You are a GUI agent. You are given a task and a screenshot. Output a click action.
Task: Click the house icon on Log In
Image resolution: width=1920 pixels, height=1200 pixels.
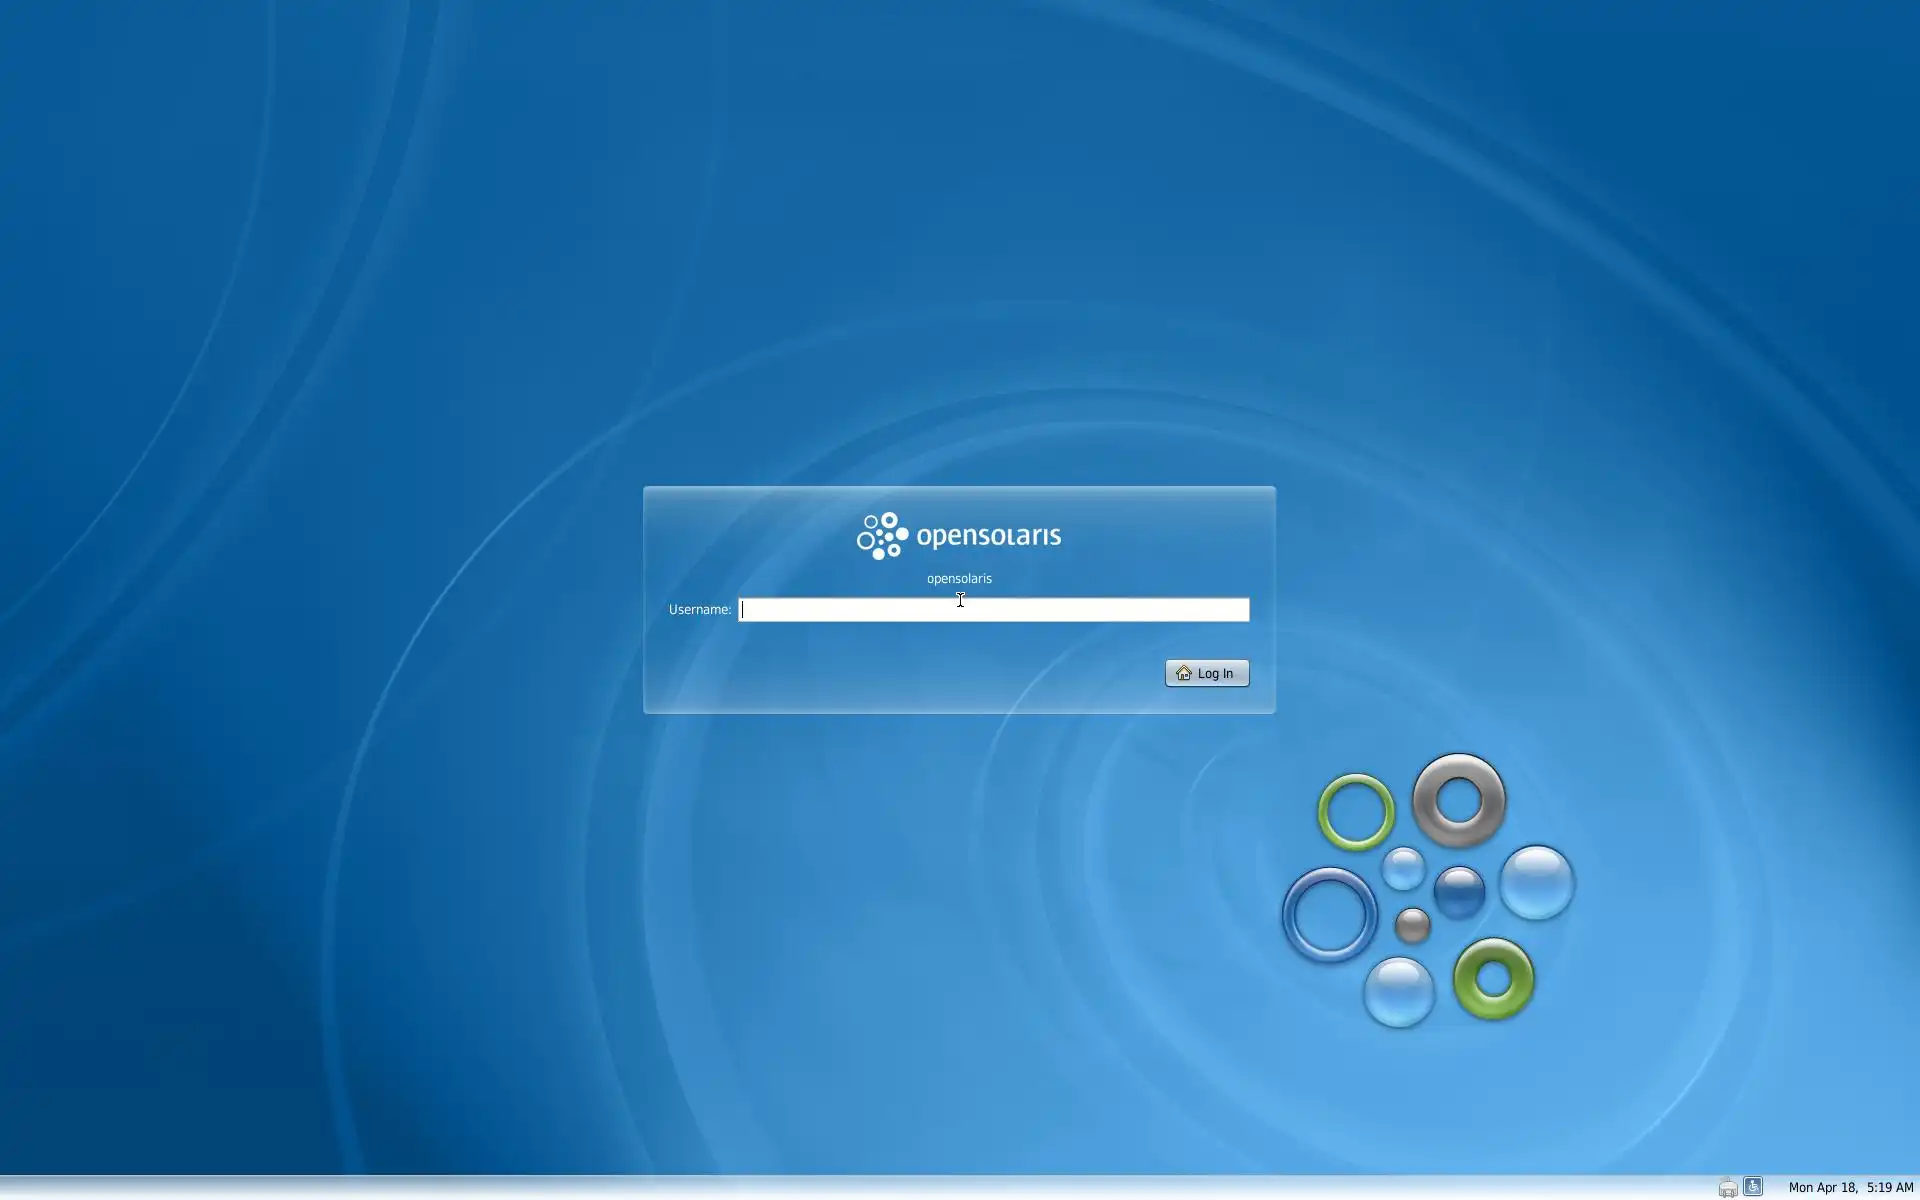1184,673
